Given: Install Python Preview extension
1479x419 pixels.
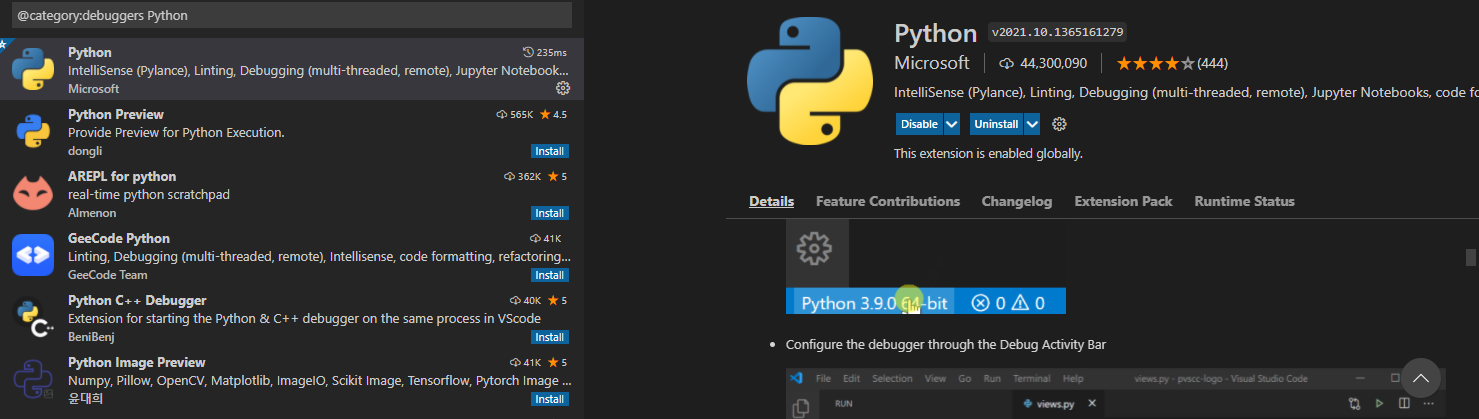Looking at the screenshot, I should [x=550, y=151].
